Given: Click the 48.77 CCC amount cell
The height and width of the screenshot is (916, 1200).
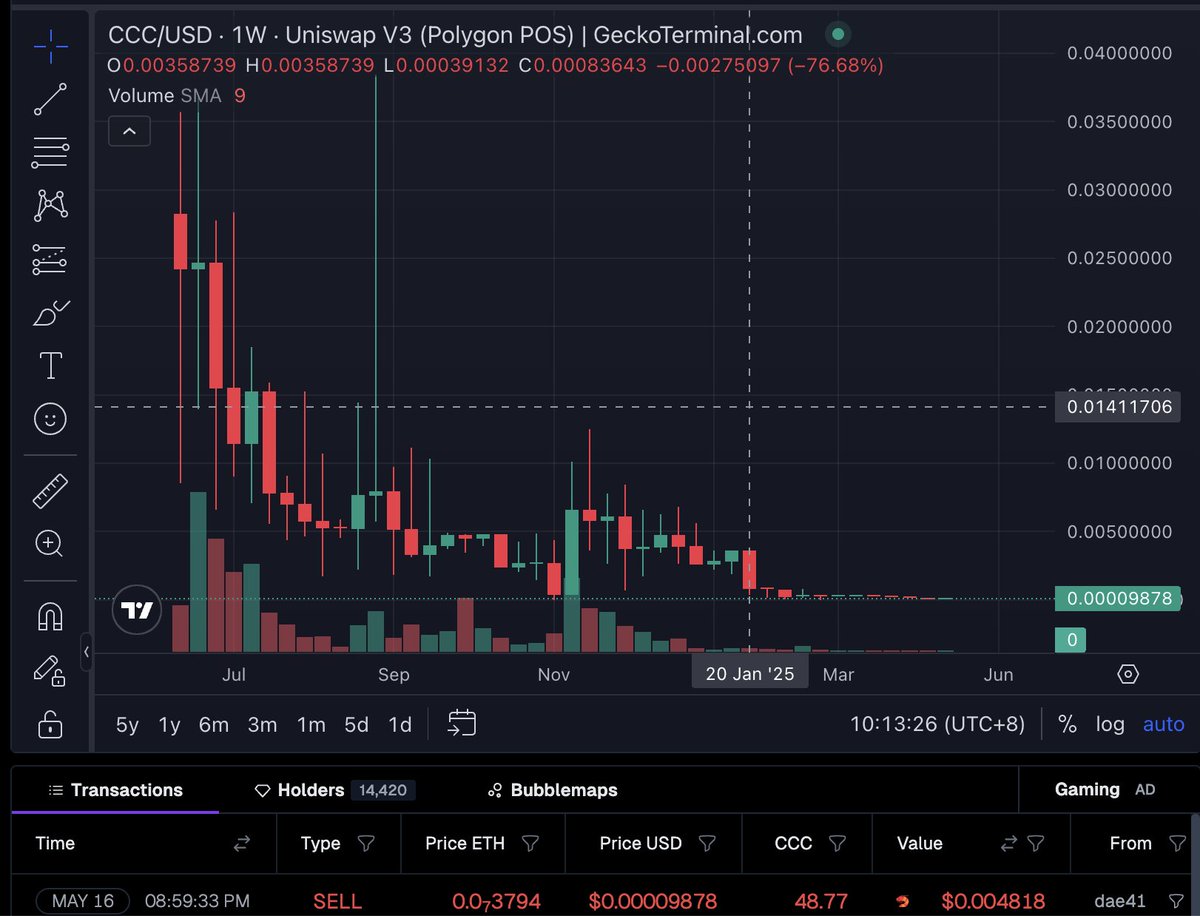Looking at the screenshot, I should pos(821,901).
